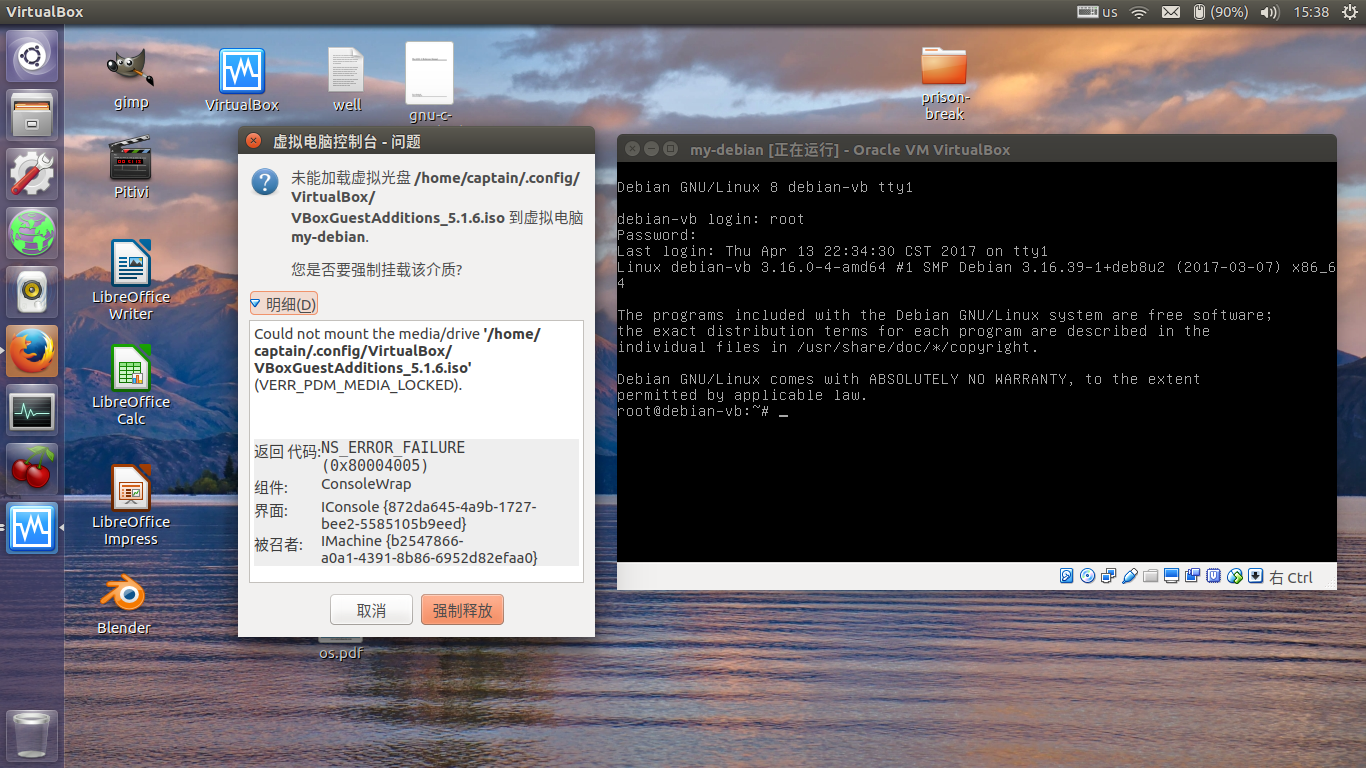This screenshot has width=1366, height=768.
Task: Launch Firefox from the launcher
Action: pos(32,351)
